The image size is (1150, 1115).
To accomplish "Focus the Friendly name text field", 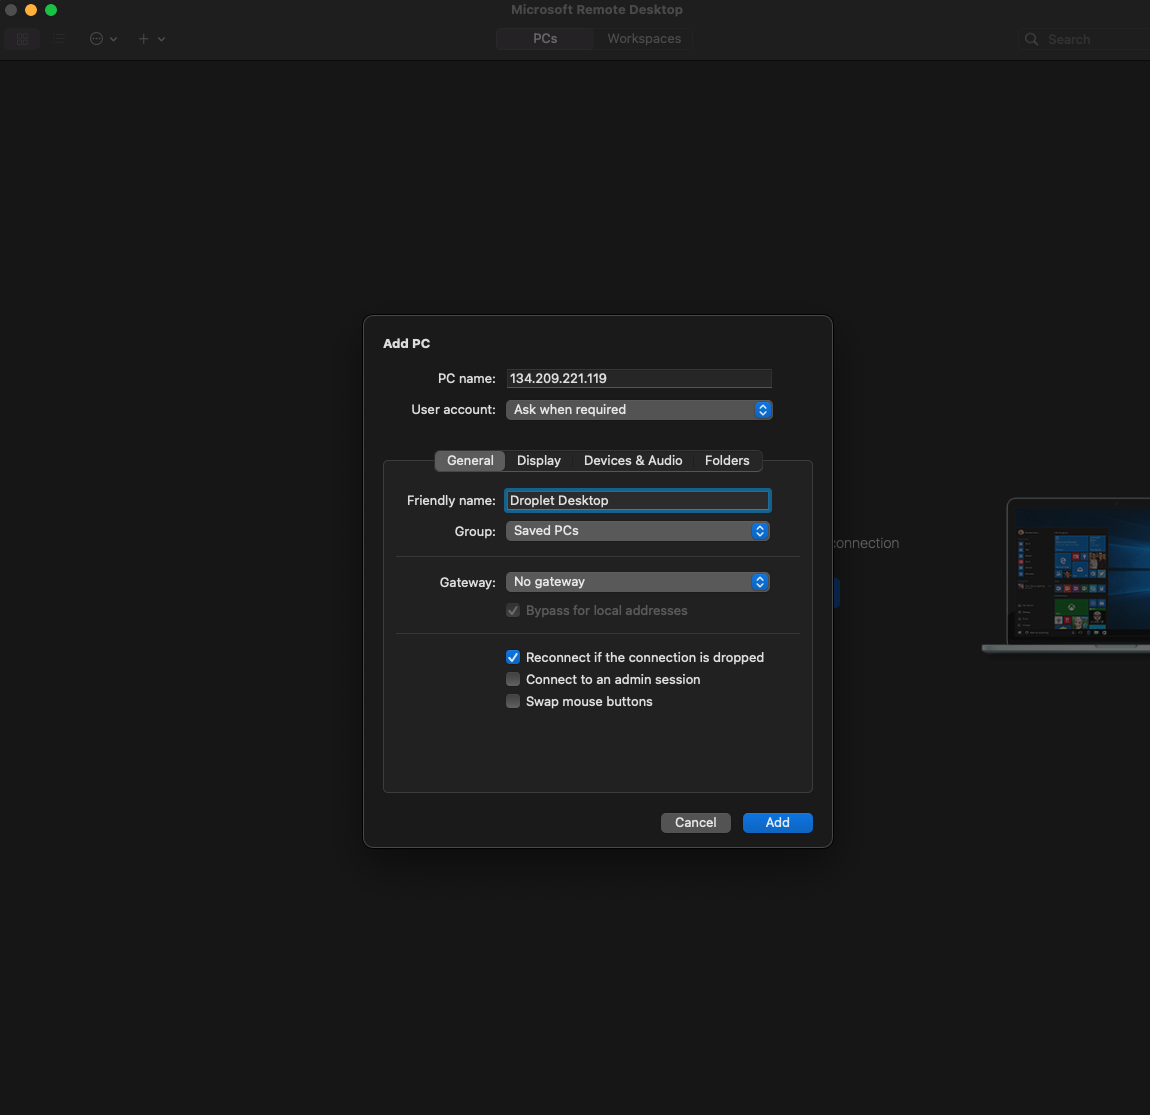I will [x=638, y=500].
